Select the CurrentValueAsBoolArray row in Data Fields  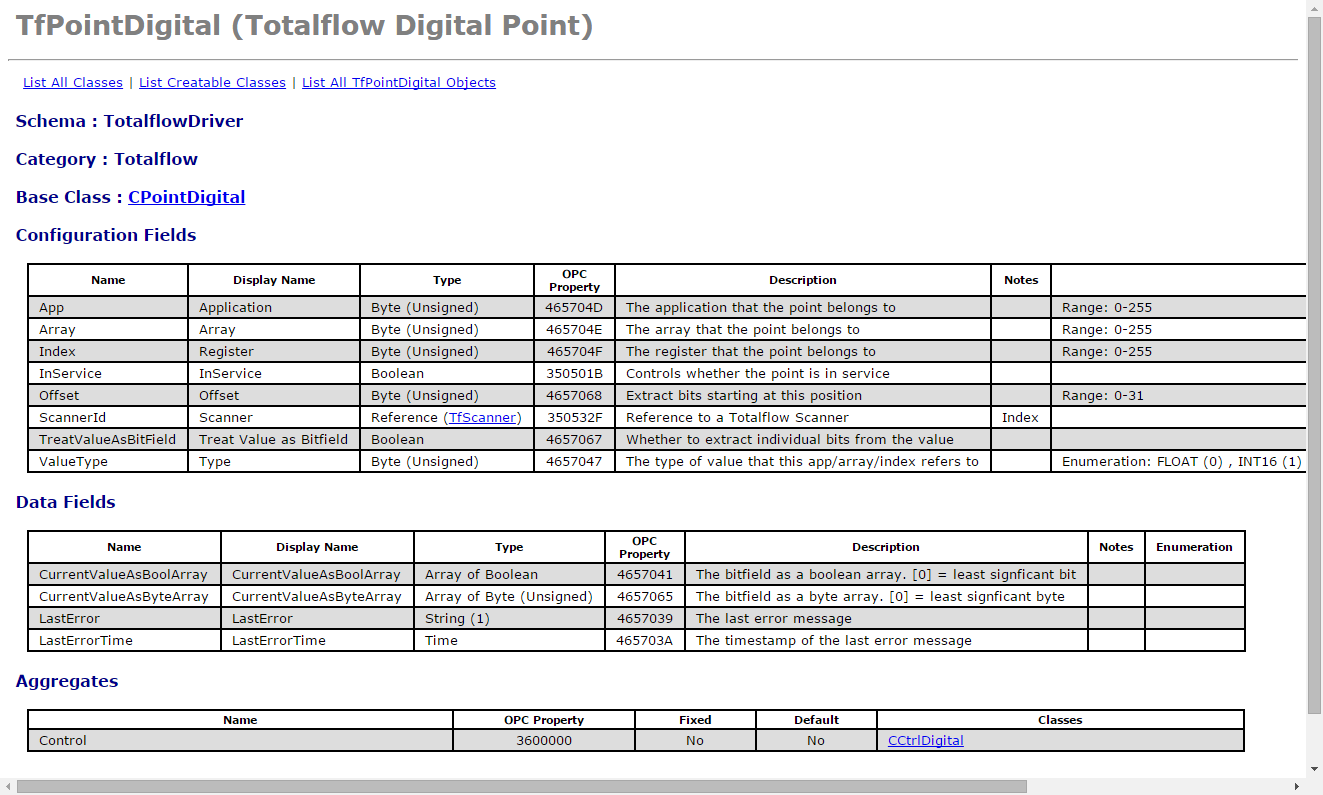[x=124, y=573]
